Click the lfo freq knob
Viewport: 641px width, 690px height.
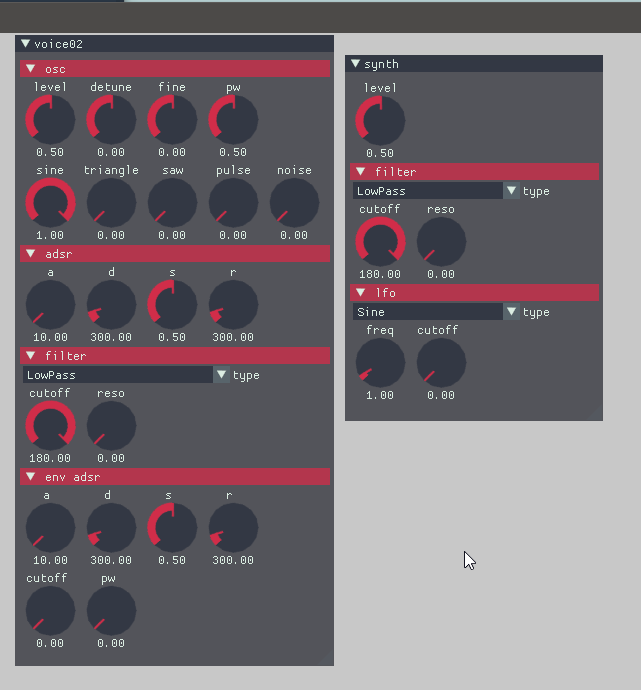click(380, 363)
